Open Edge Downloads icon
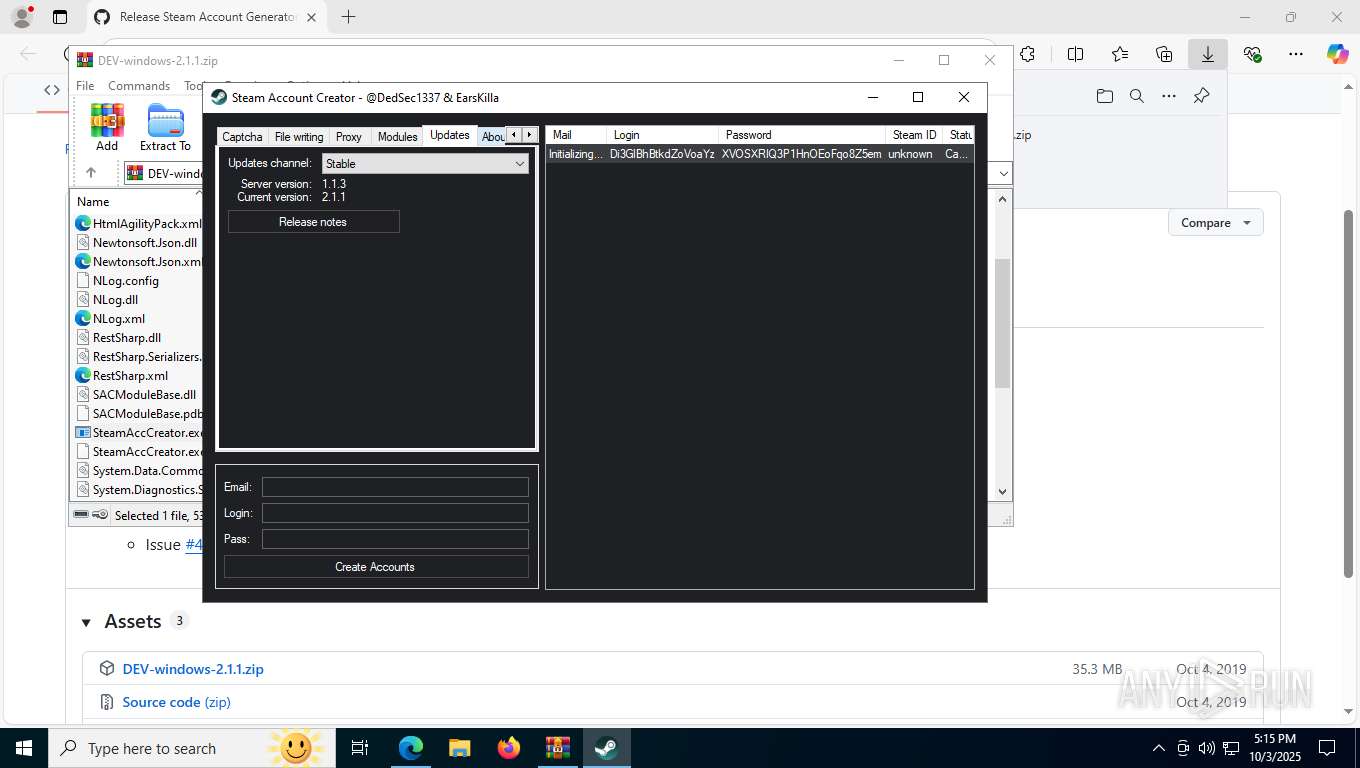Image resolution: width=1360 pixels, height=768 pixels. pyautogui.click(x=1208, y=55)
